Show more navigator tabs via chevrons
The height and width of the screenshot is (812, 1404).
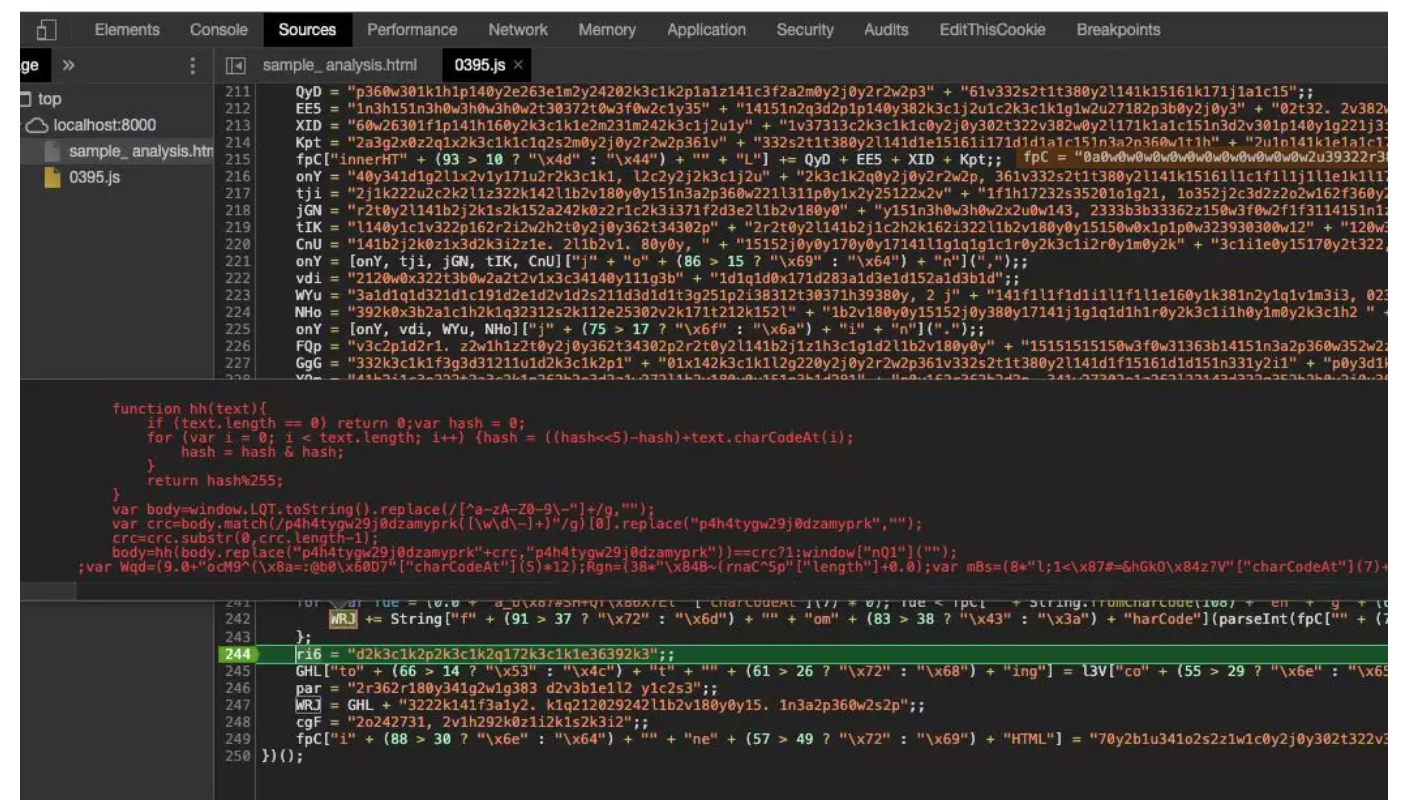[x=69, y=66]
